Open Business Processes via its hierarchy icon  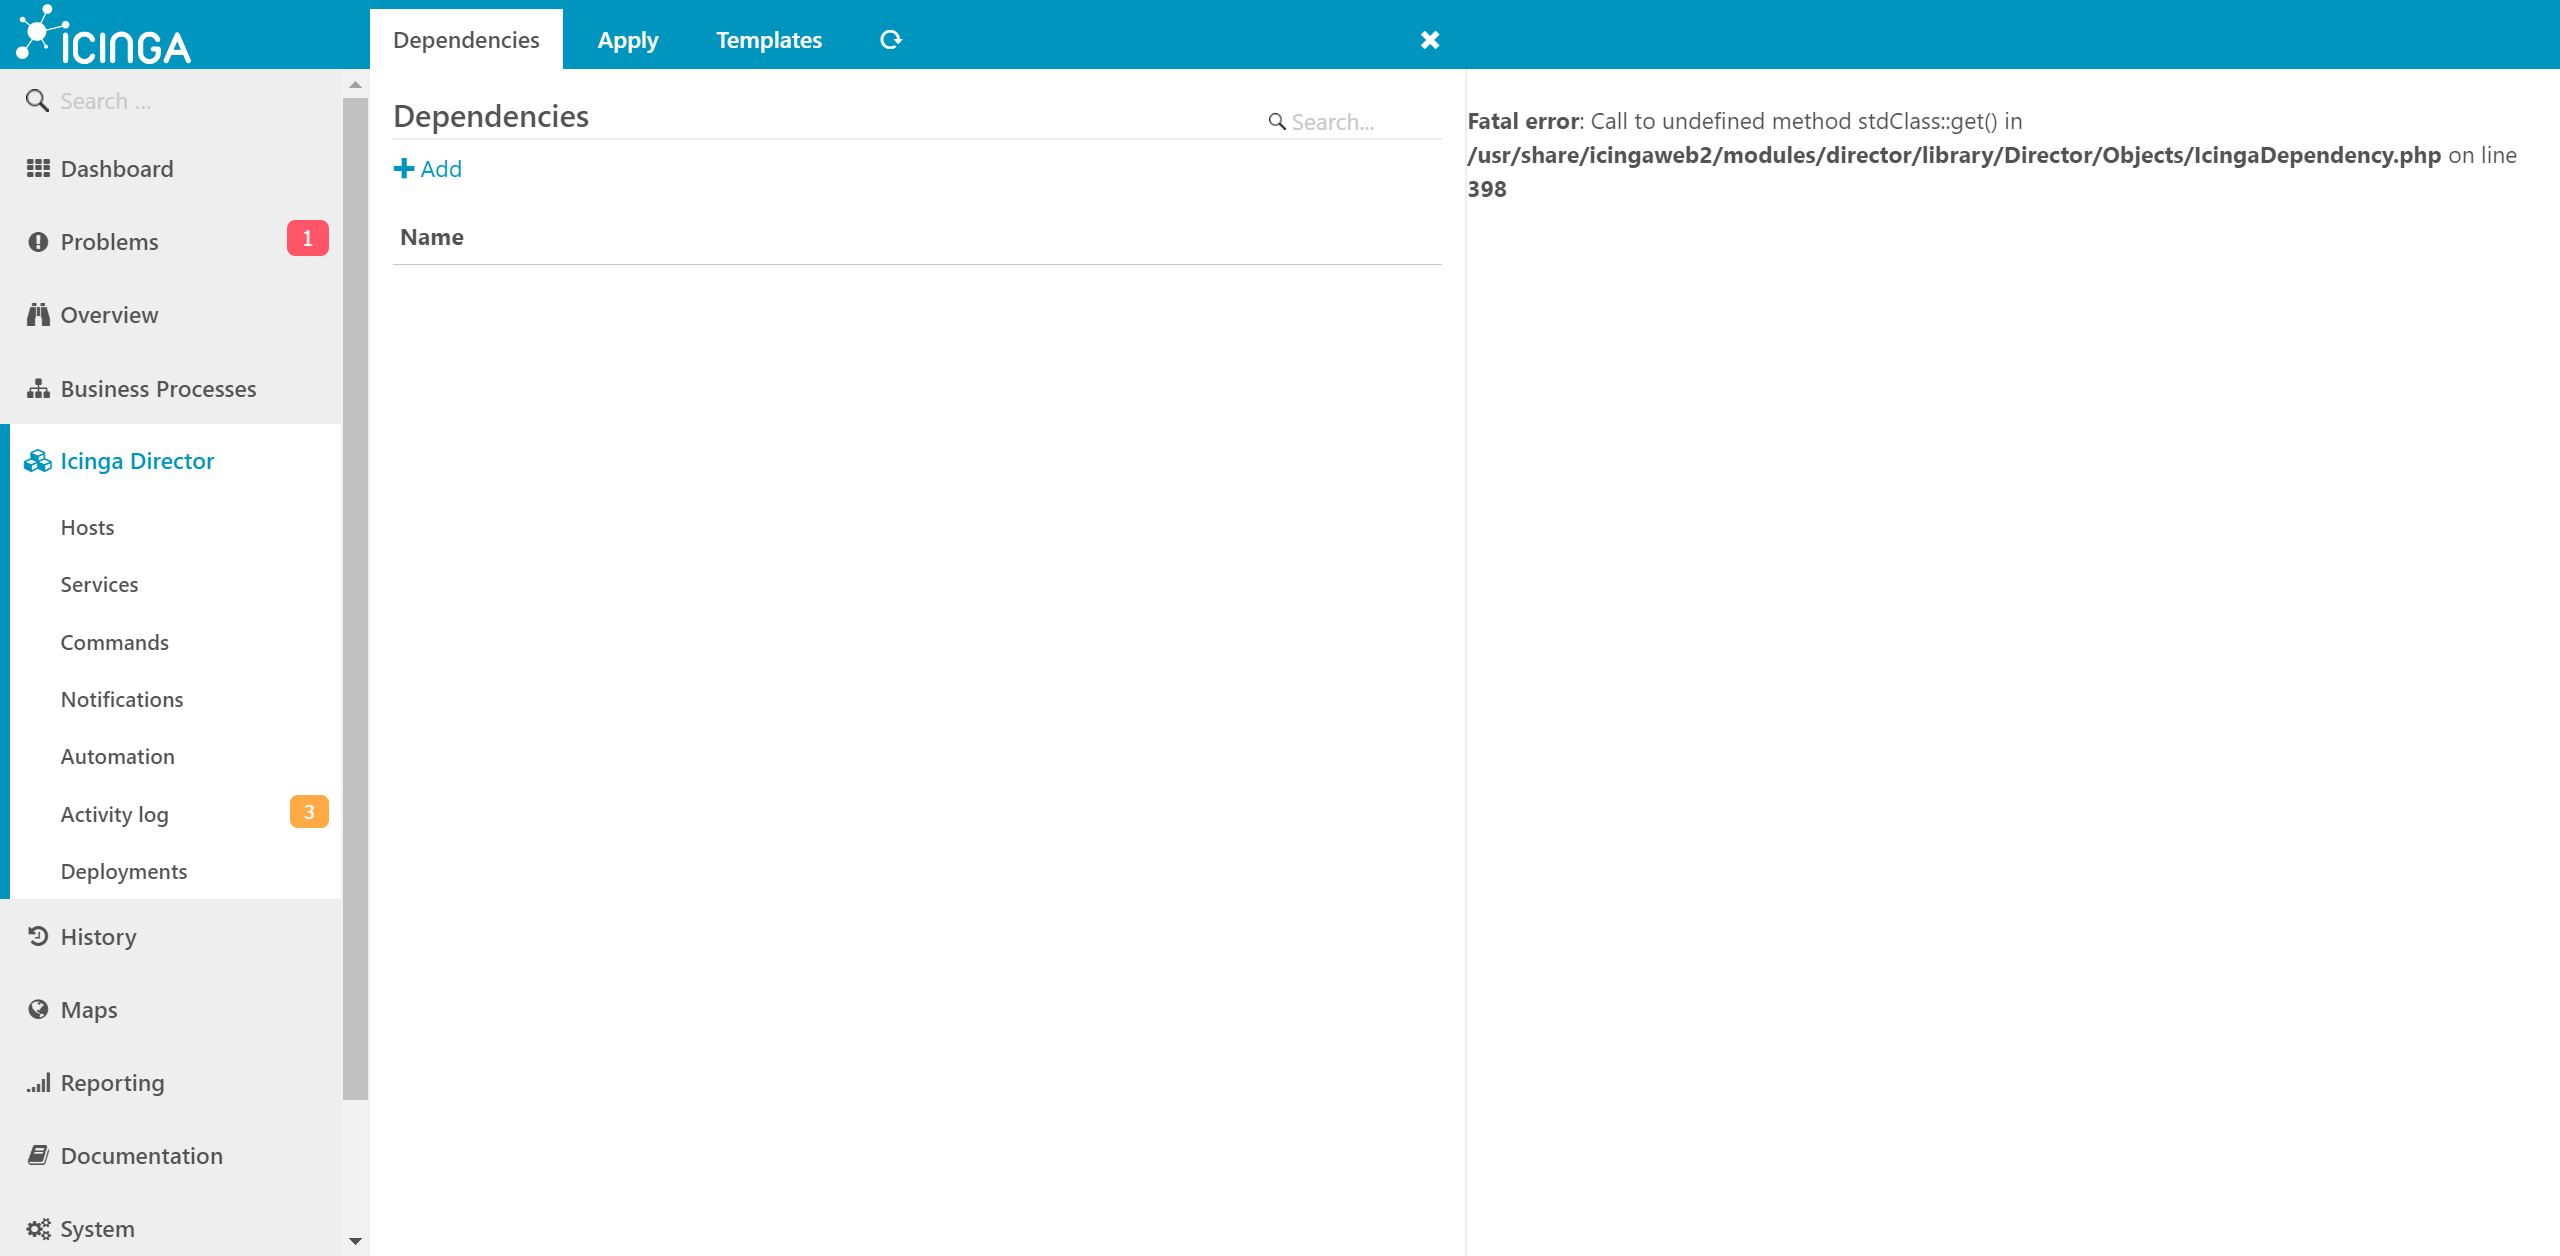pos(37,388)
